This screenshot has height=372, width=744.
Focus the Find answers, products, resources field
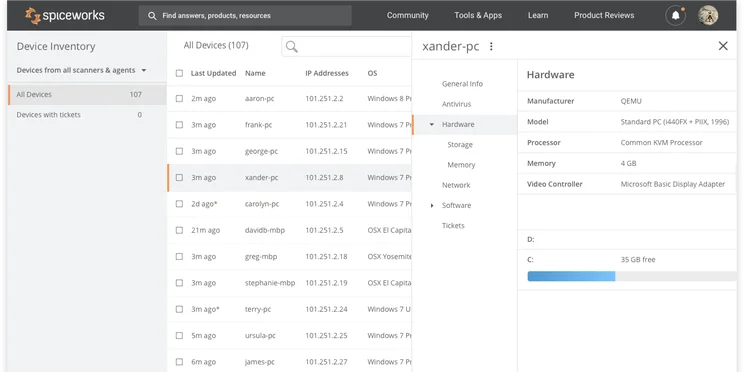pos(245,16)
